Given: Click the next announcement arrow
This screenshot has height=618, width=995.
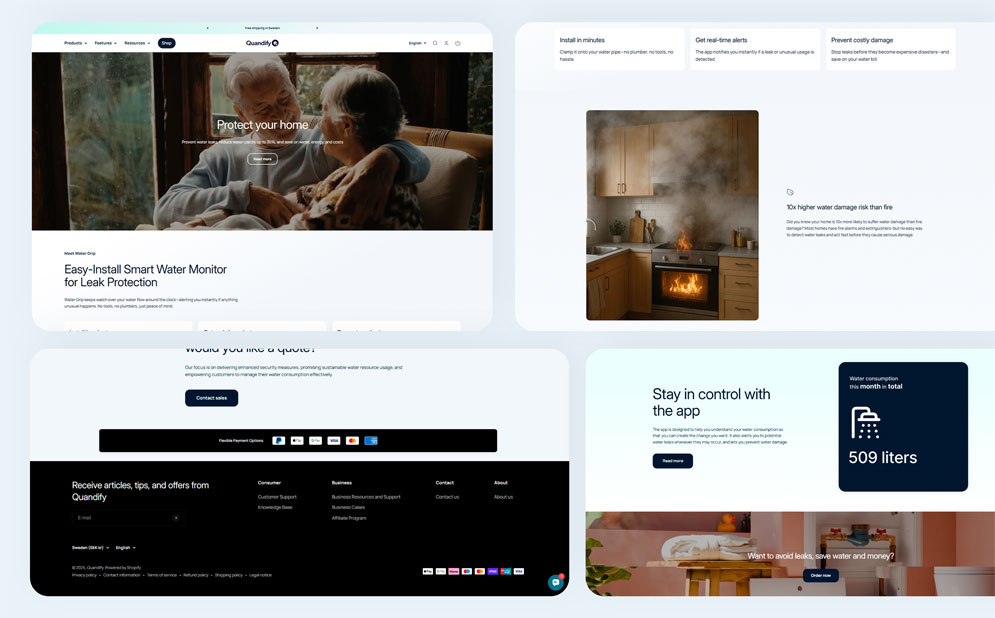Looking at the screenshot, I should pyautogui.click(x=318, y=28).
